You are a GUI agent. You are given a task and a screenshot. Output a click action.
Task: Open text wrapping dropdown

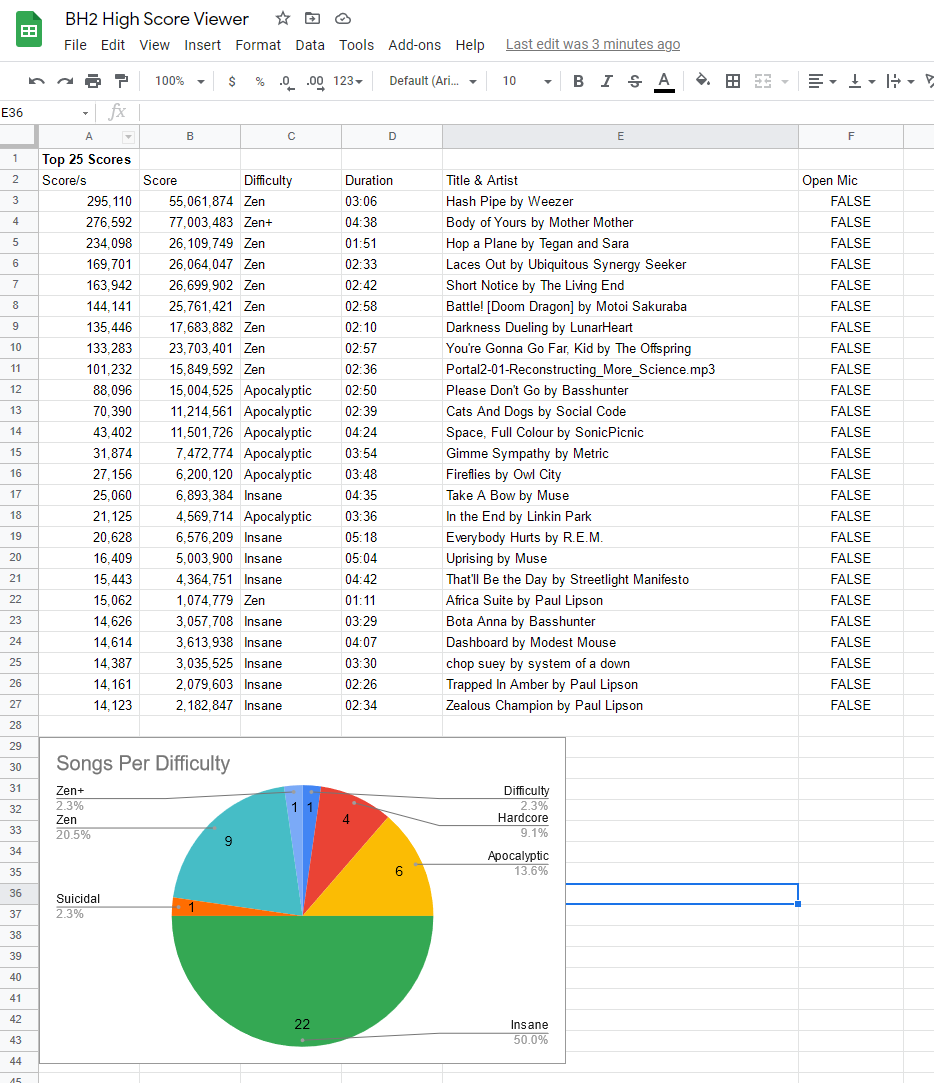[900, 81]
